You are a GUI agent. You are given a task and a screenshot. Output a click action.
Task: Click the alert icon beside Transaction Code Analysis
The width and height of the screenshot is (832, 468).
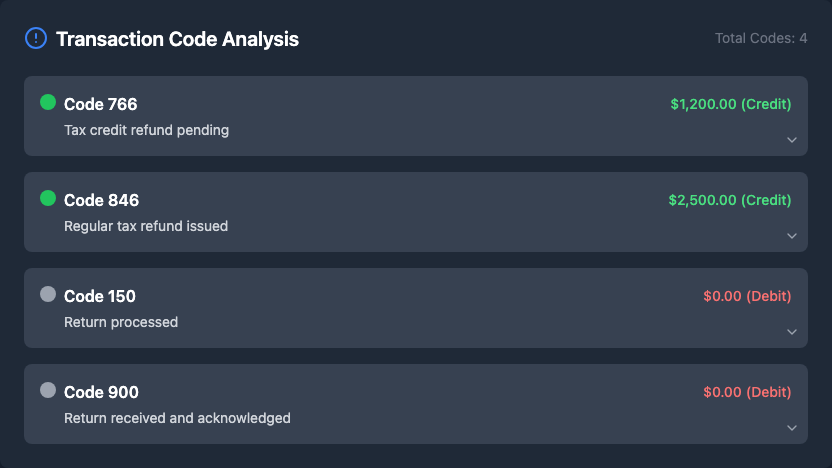click(x=35, y=39)
